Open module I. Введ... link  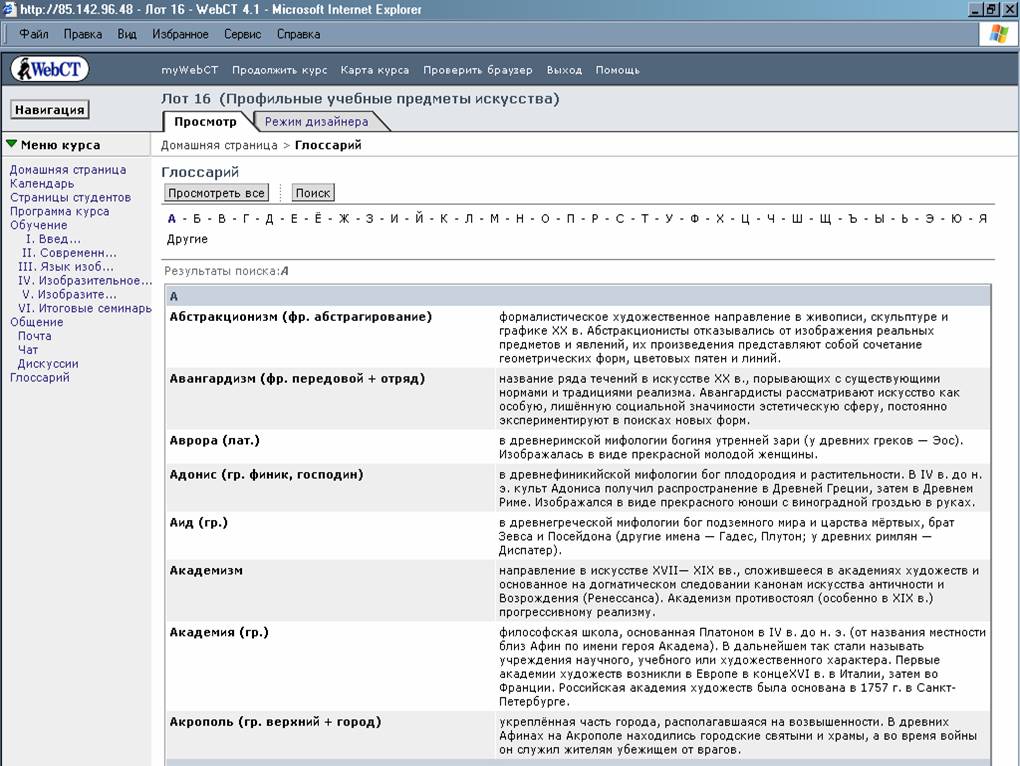(53, 239)
